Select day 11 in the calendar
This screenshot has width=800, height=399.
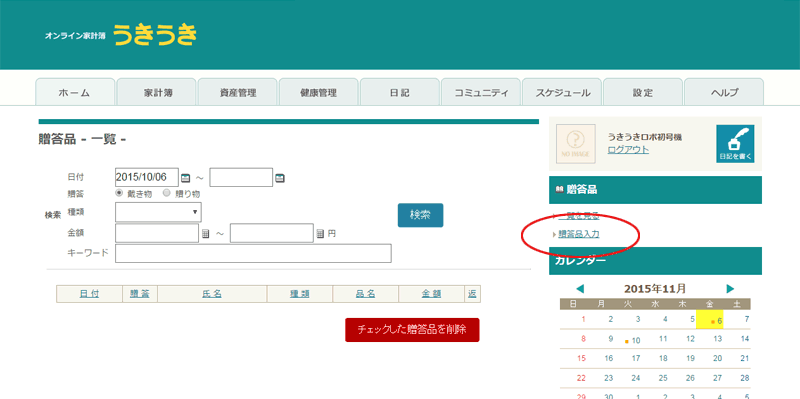[663, 339]
